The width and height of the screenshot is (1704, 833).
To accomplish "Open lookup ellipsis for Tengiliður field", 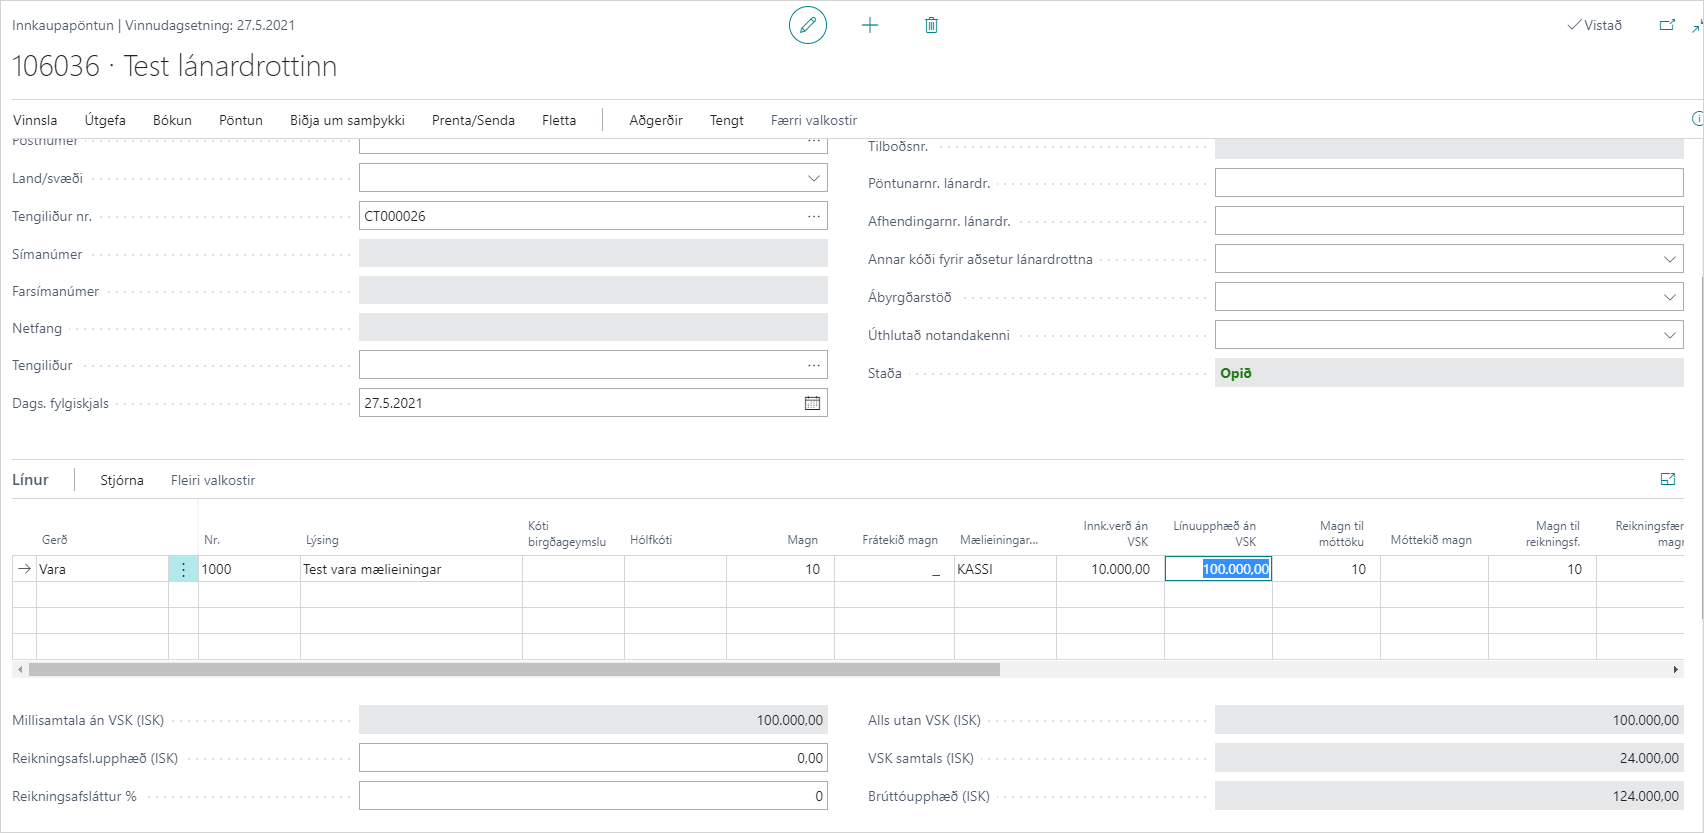I will [x=814, y=365].
